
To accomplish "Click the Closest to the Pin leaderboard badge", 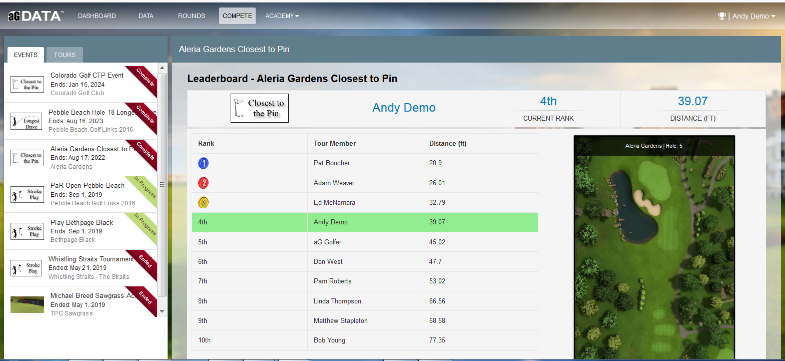I will tap(260, 108).
